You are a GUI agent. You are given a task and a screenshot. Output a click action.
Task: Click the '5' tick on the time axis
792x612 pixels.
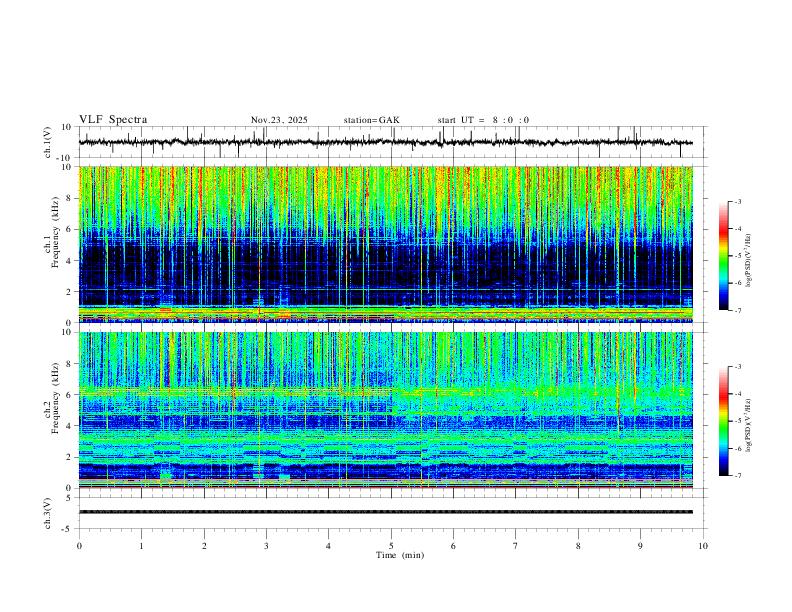coord(391,546)
